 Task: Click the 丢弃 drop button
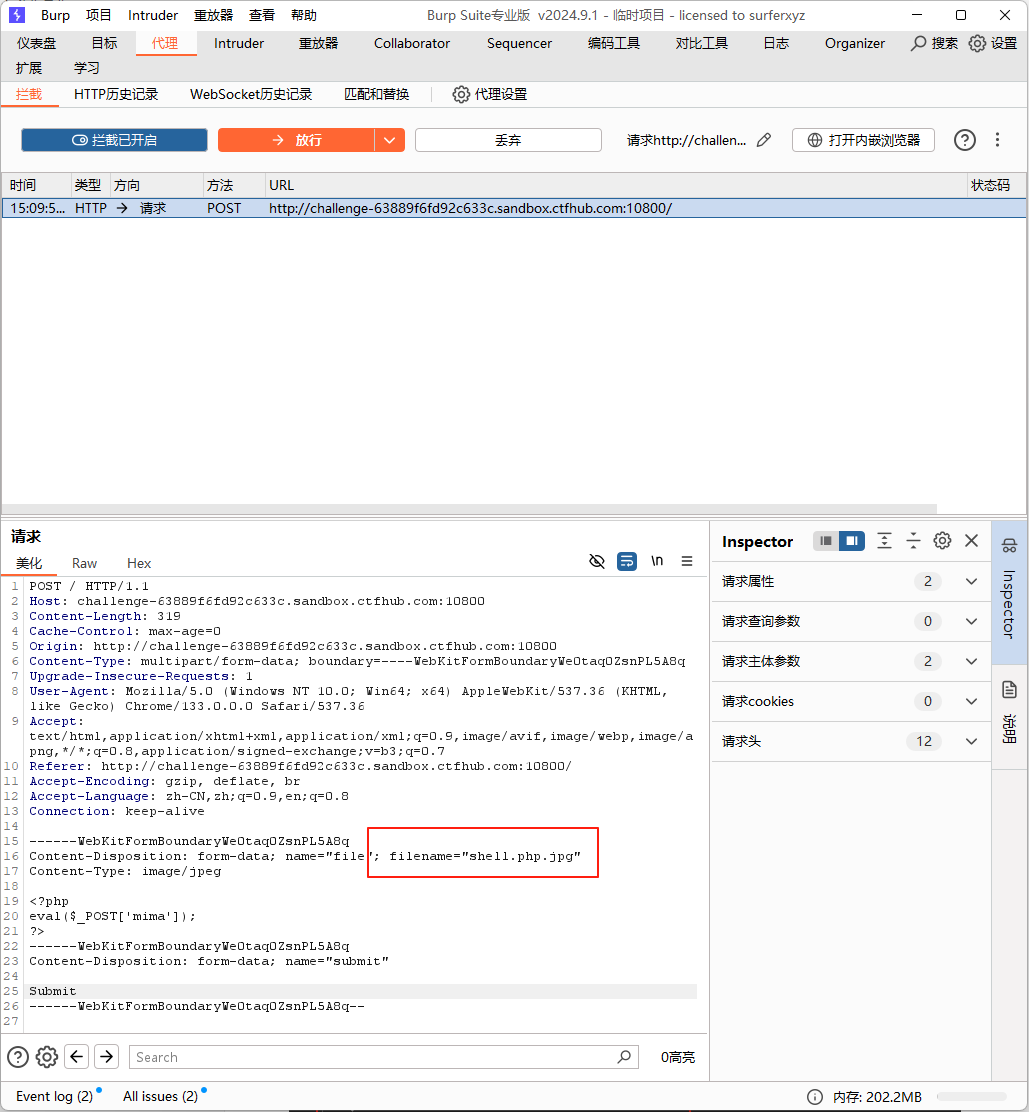(508, 140)
